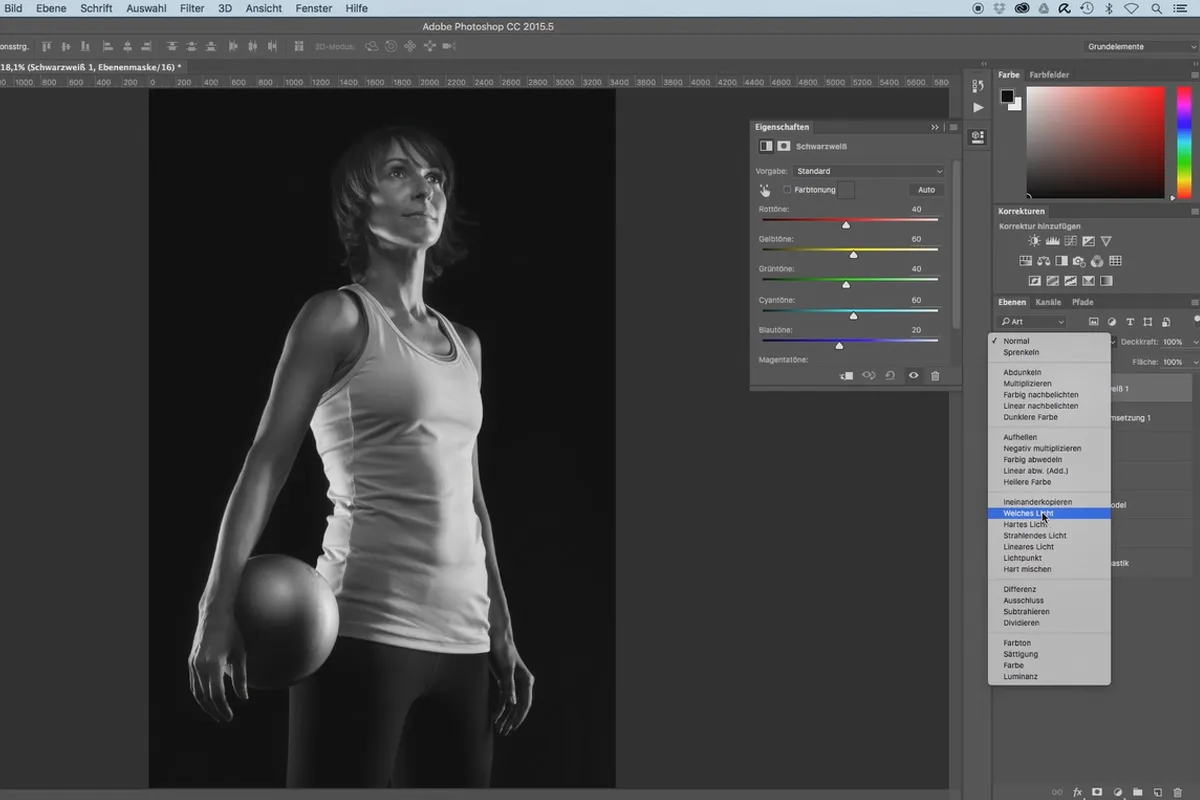Open the Art layer filter dropdown
This screenshot has height=800, width=1200.
(1032, 322)
